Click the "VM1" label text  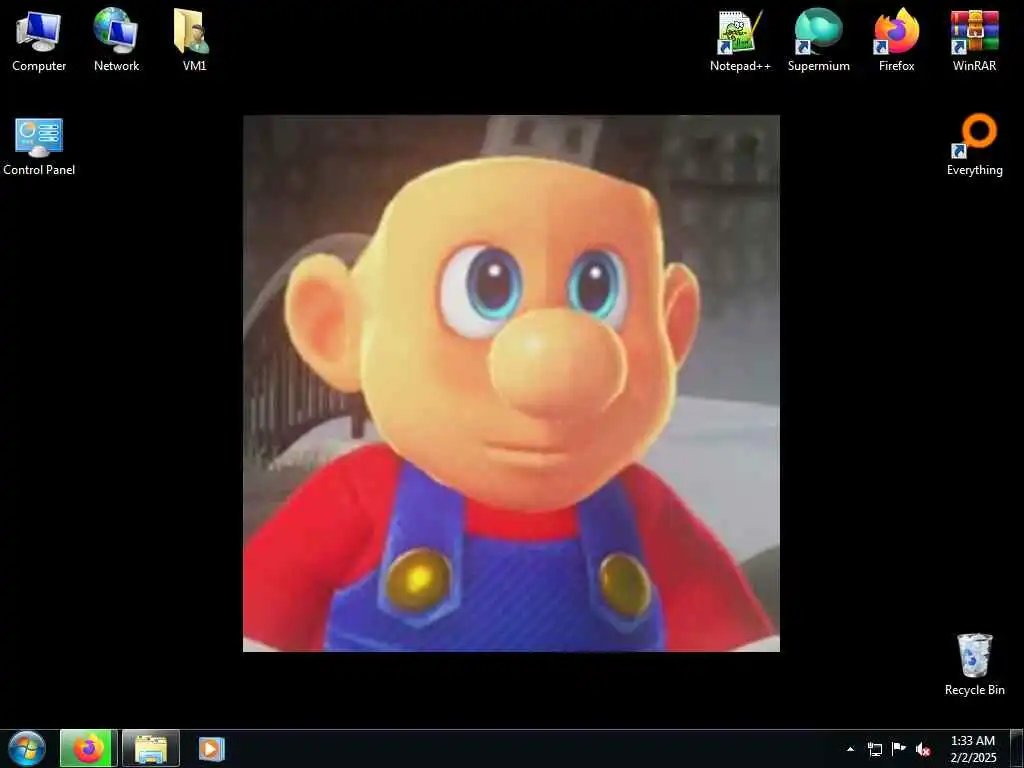[x=194, y=66]
